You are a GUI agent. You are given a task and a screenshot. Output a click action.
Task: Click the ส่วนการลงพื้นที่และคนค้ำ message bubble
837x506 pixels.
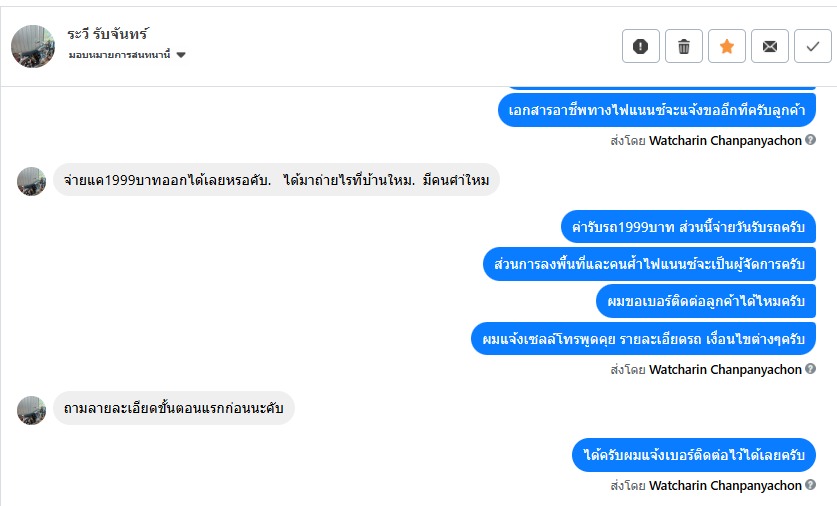tap(649, 264)
